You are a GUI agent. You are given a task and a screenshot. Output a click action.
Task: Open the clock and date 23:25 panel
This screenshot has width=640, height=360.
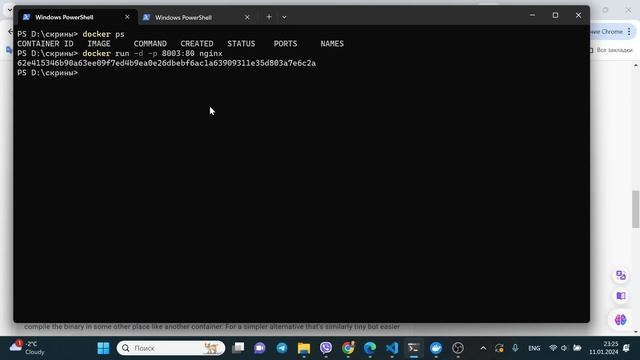tap(603, 348)
